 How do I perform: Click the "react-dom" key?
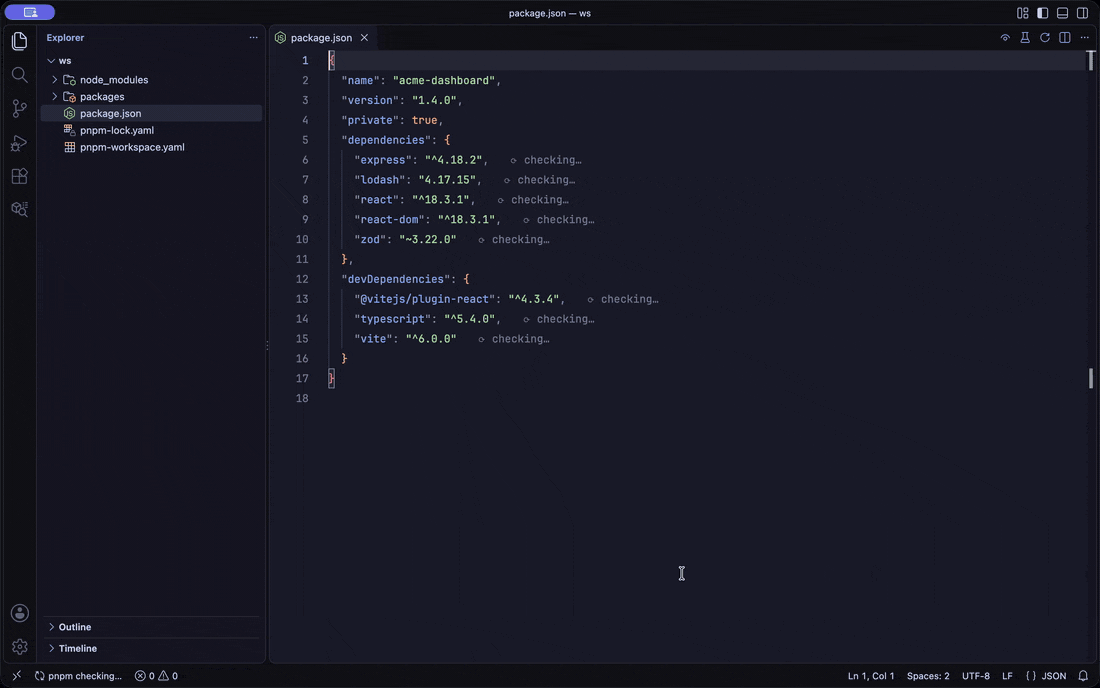pos(389,220)
